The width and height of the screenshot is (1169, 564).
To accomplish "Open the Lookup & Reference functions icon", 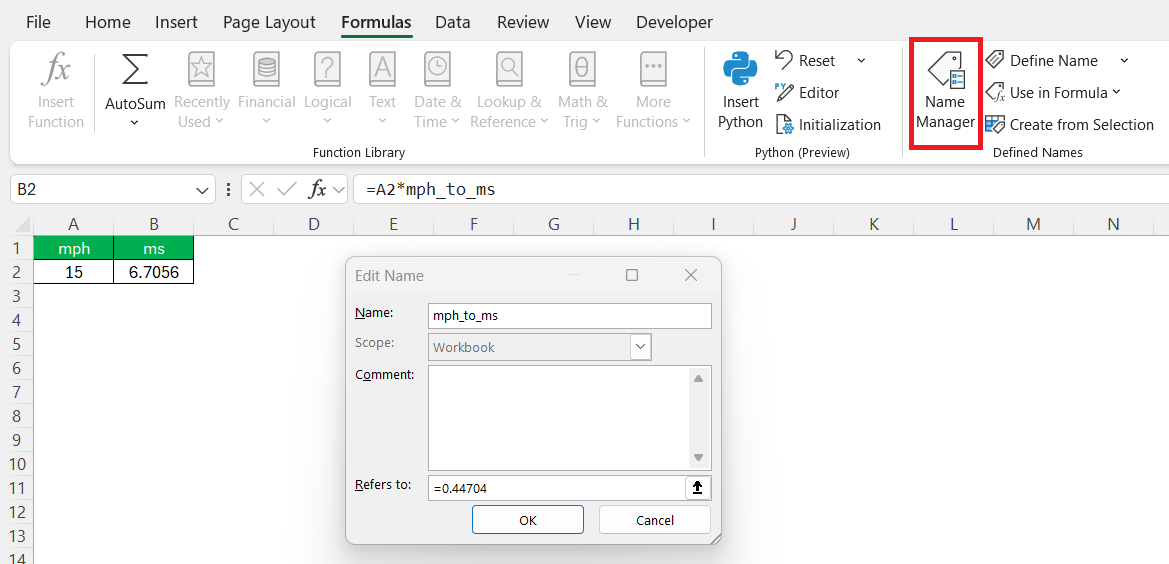I will click(509, 70).
